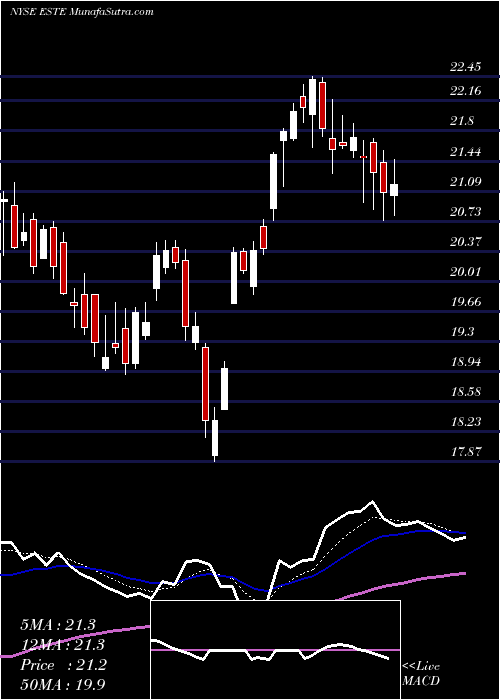Click the 19.66 price level label
Image resolution: width=500 pixels, height=700 pixels.
point(465,301)
